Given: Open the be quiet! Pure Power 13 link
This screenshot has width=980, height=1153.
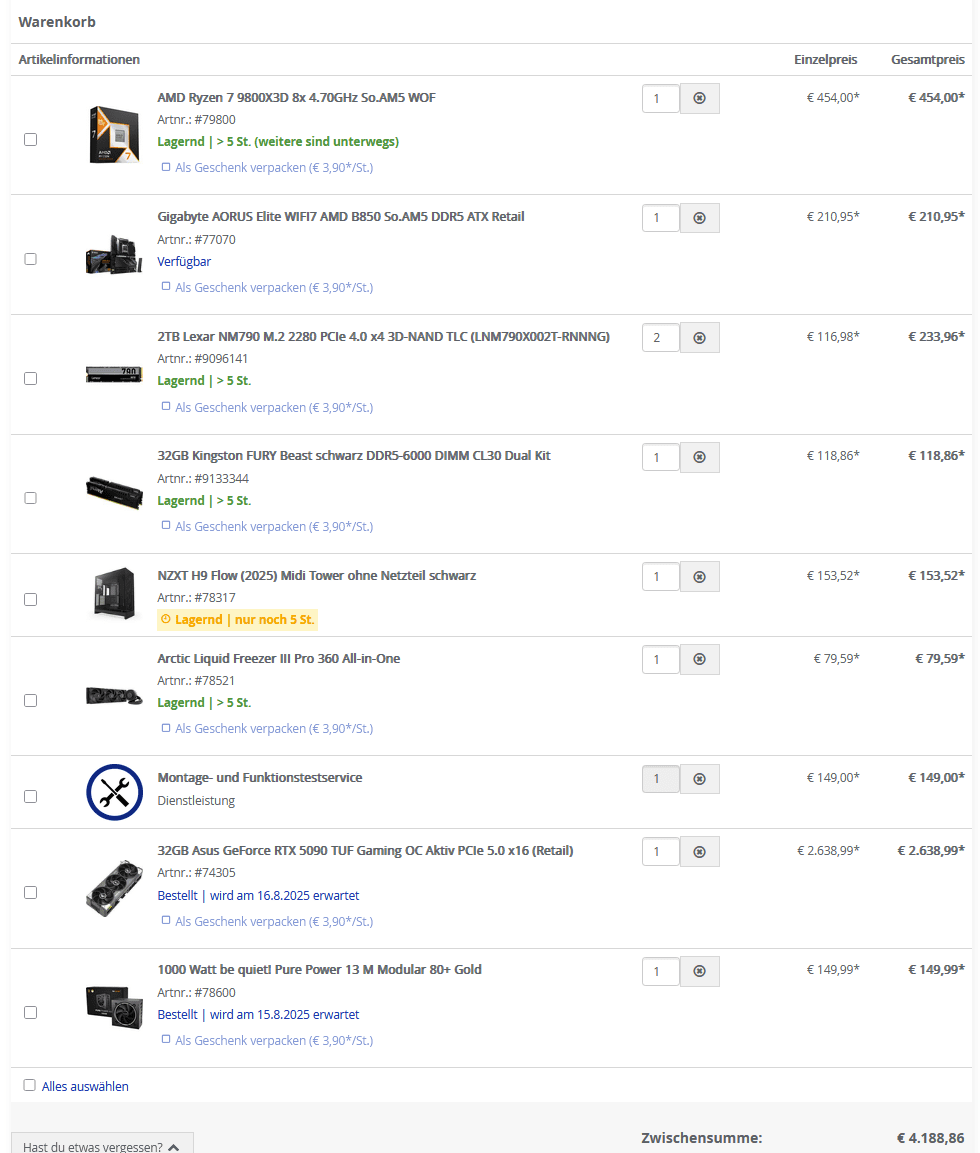Looking at the screenshot, I should coord(319,970).
